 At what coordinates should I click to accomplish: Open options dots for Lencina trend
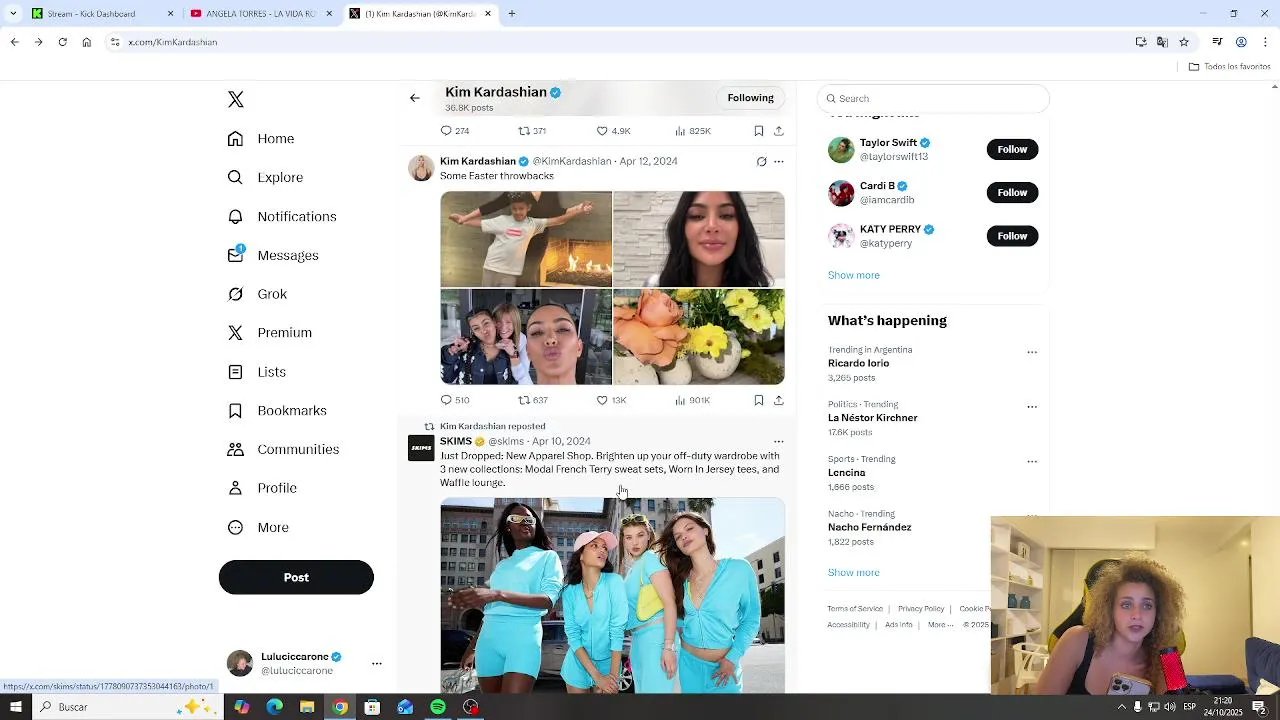tap(1032, 462)
